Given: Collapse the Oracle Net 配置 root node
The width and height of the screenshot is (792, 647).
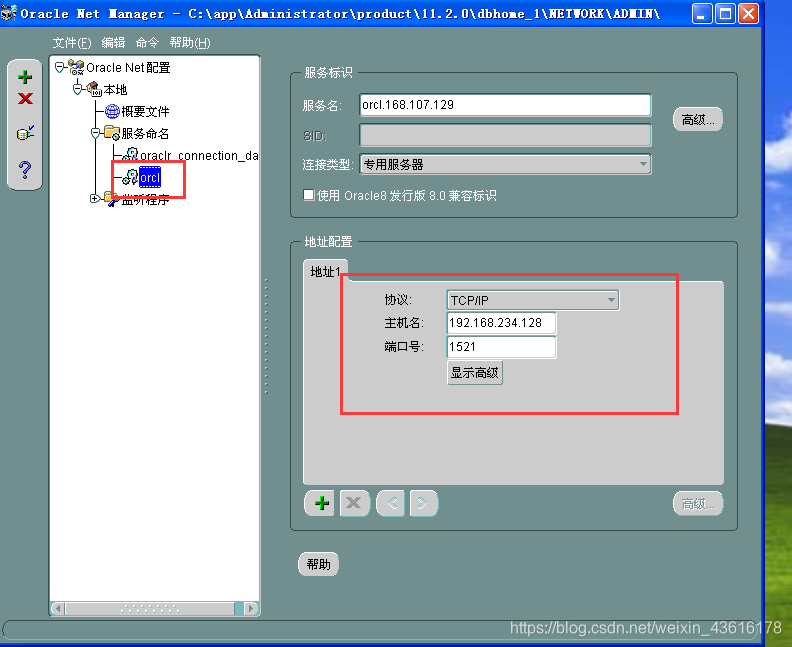Looking at the screenshot, I should click(60, 67).
